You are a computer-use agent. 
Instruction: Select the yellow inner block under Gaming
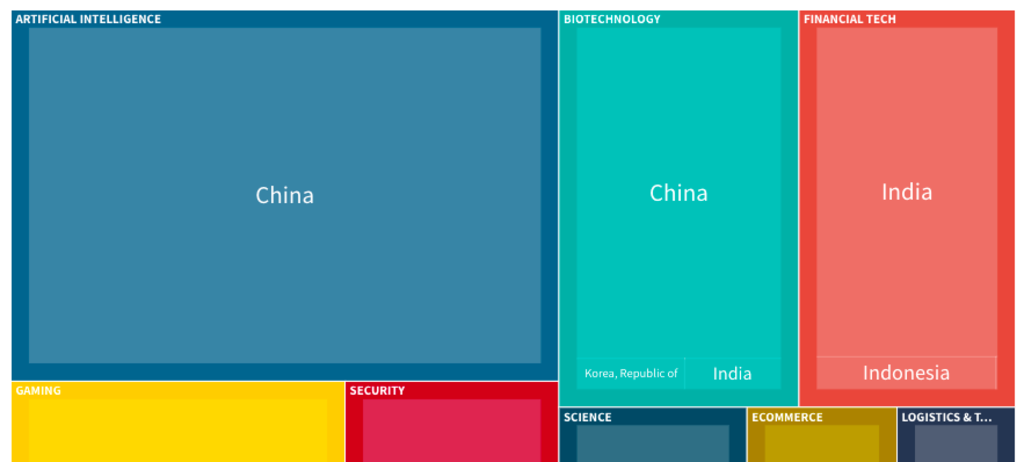[x=178, y=431]
